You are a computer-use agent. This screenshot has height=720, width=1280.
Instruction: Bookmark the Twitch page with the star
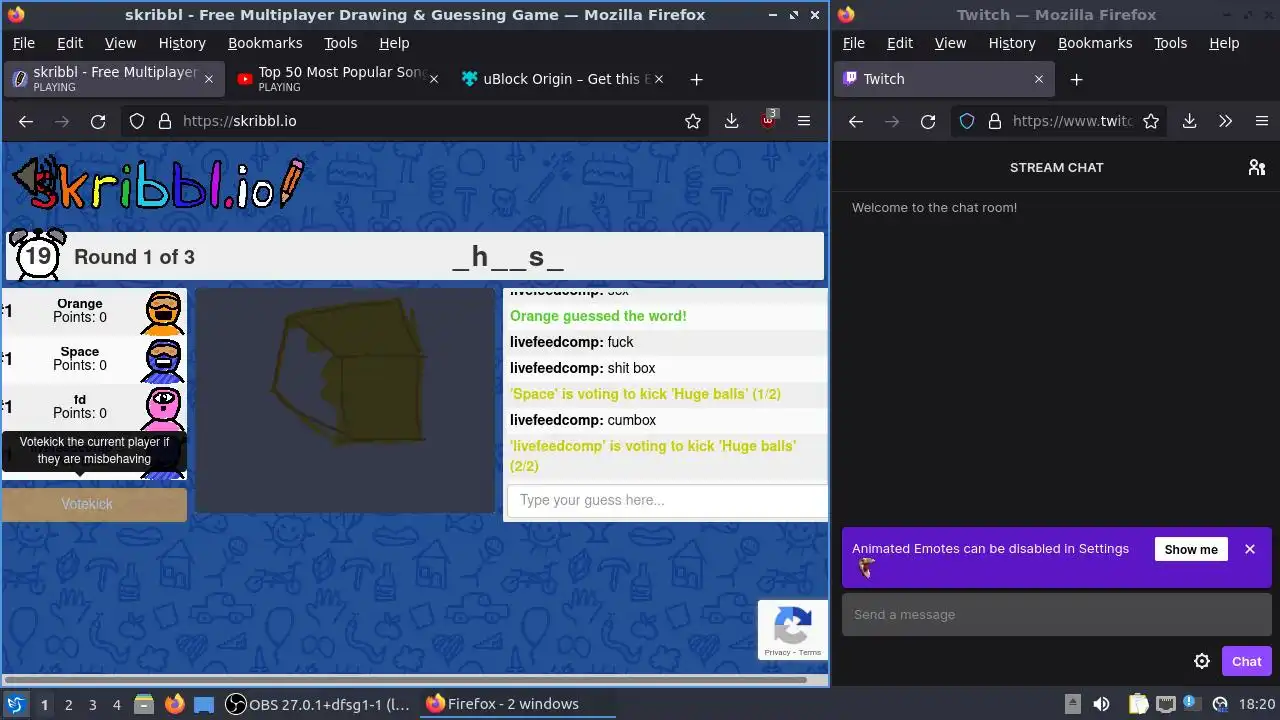point(1151,121)
